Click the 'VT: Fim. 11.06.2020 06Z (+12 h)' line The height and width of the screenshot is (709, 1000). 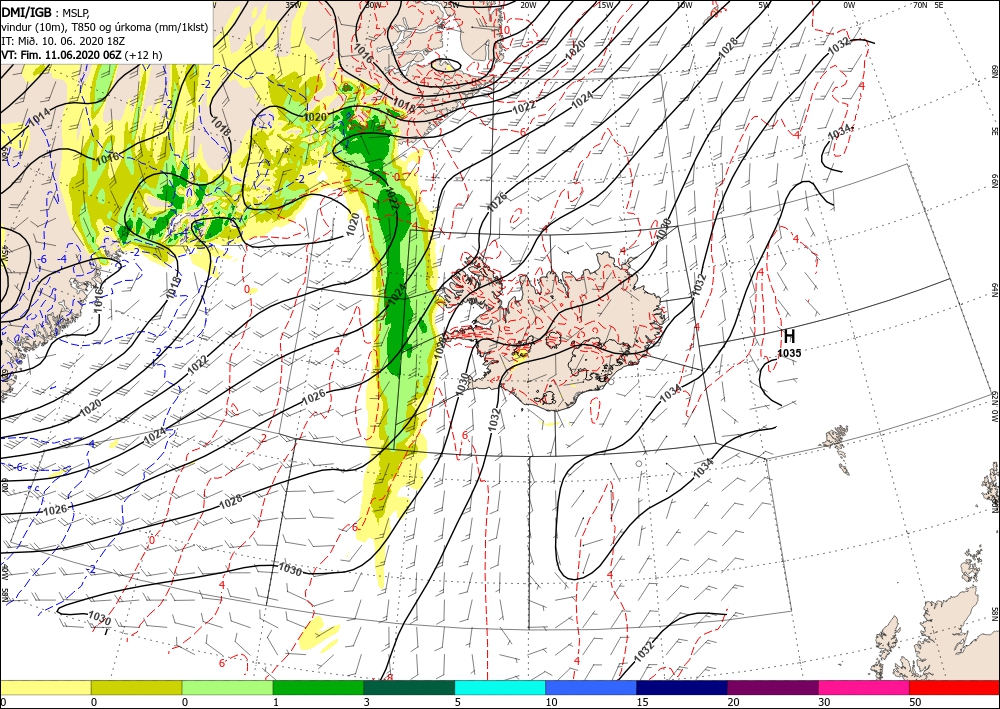tap(82, 55)
